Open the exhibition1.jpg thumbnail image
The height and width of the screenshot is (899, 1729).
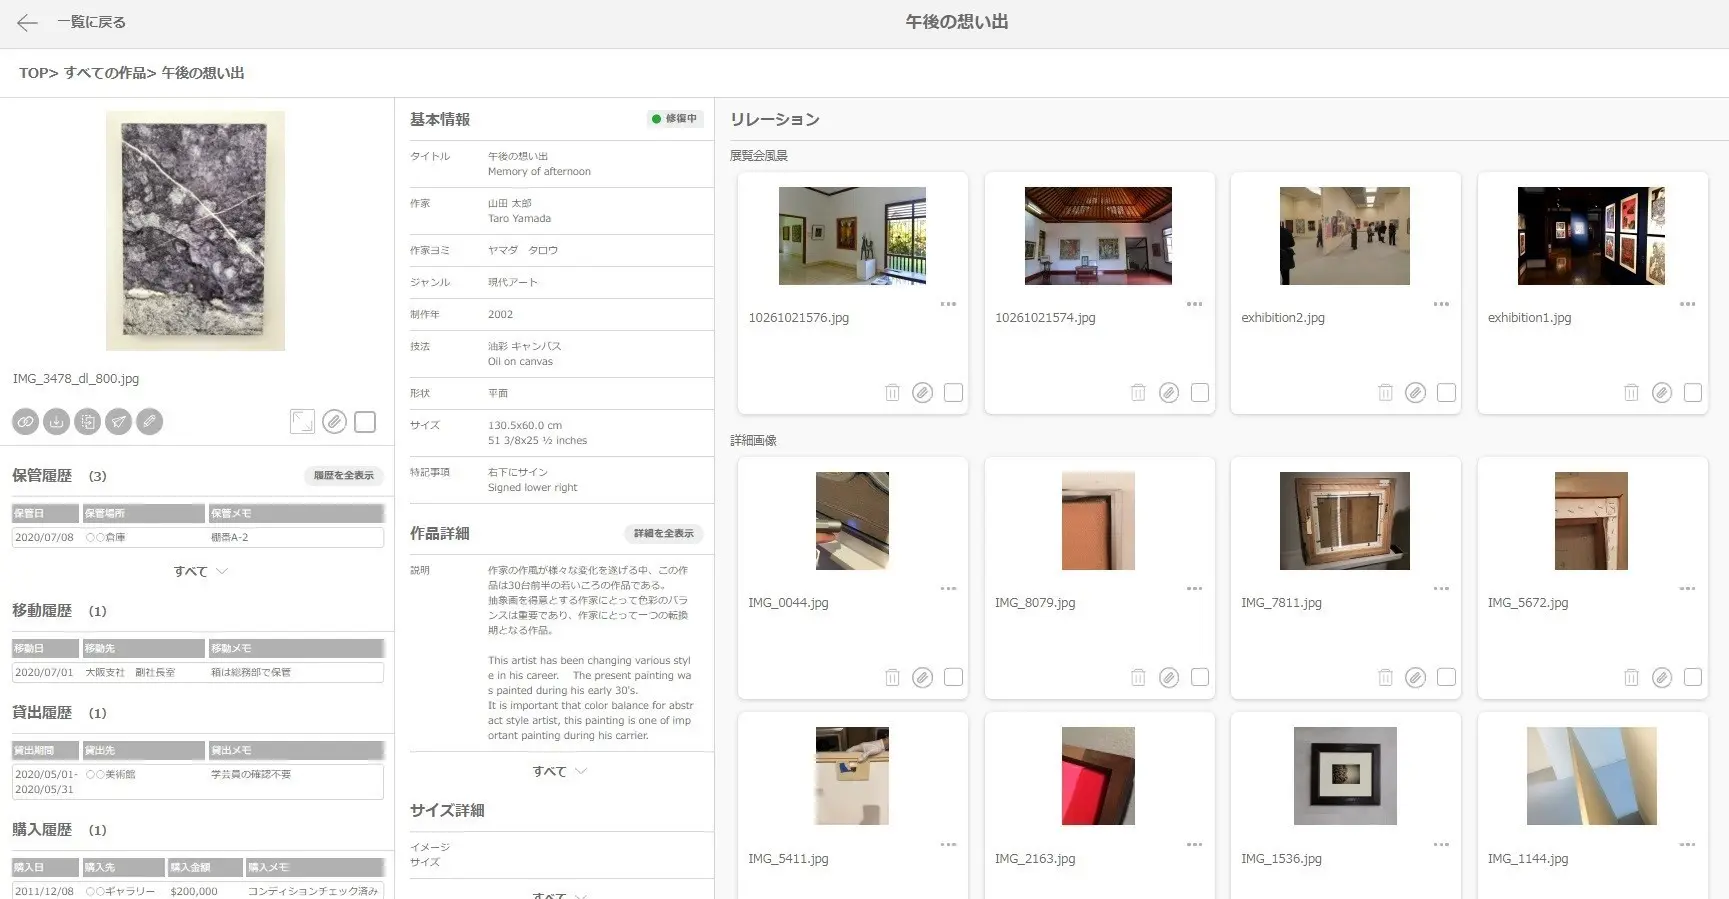[x=1591, y=236]
